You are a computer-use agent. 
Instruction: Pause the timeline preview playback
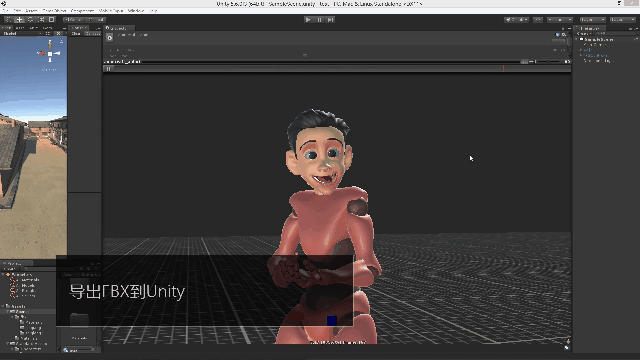coord(108,69)
